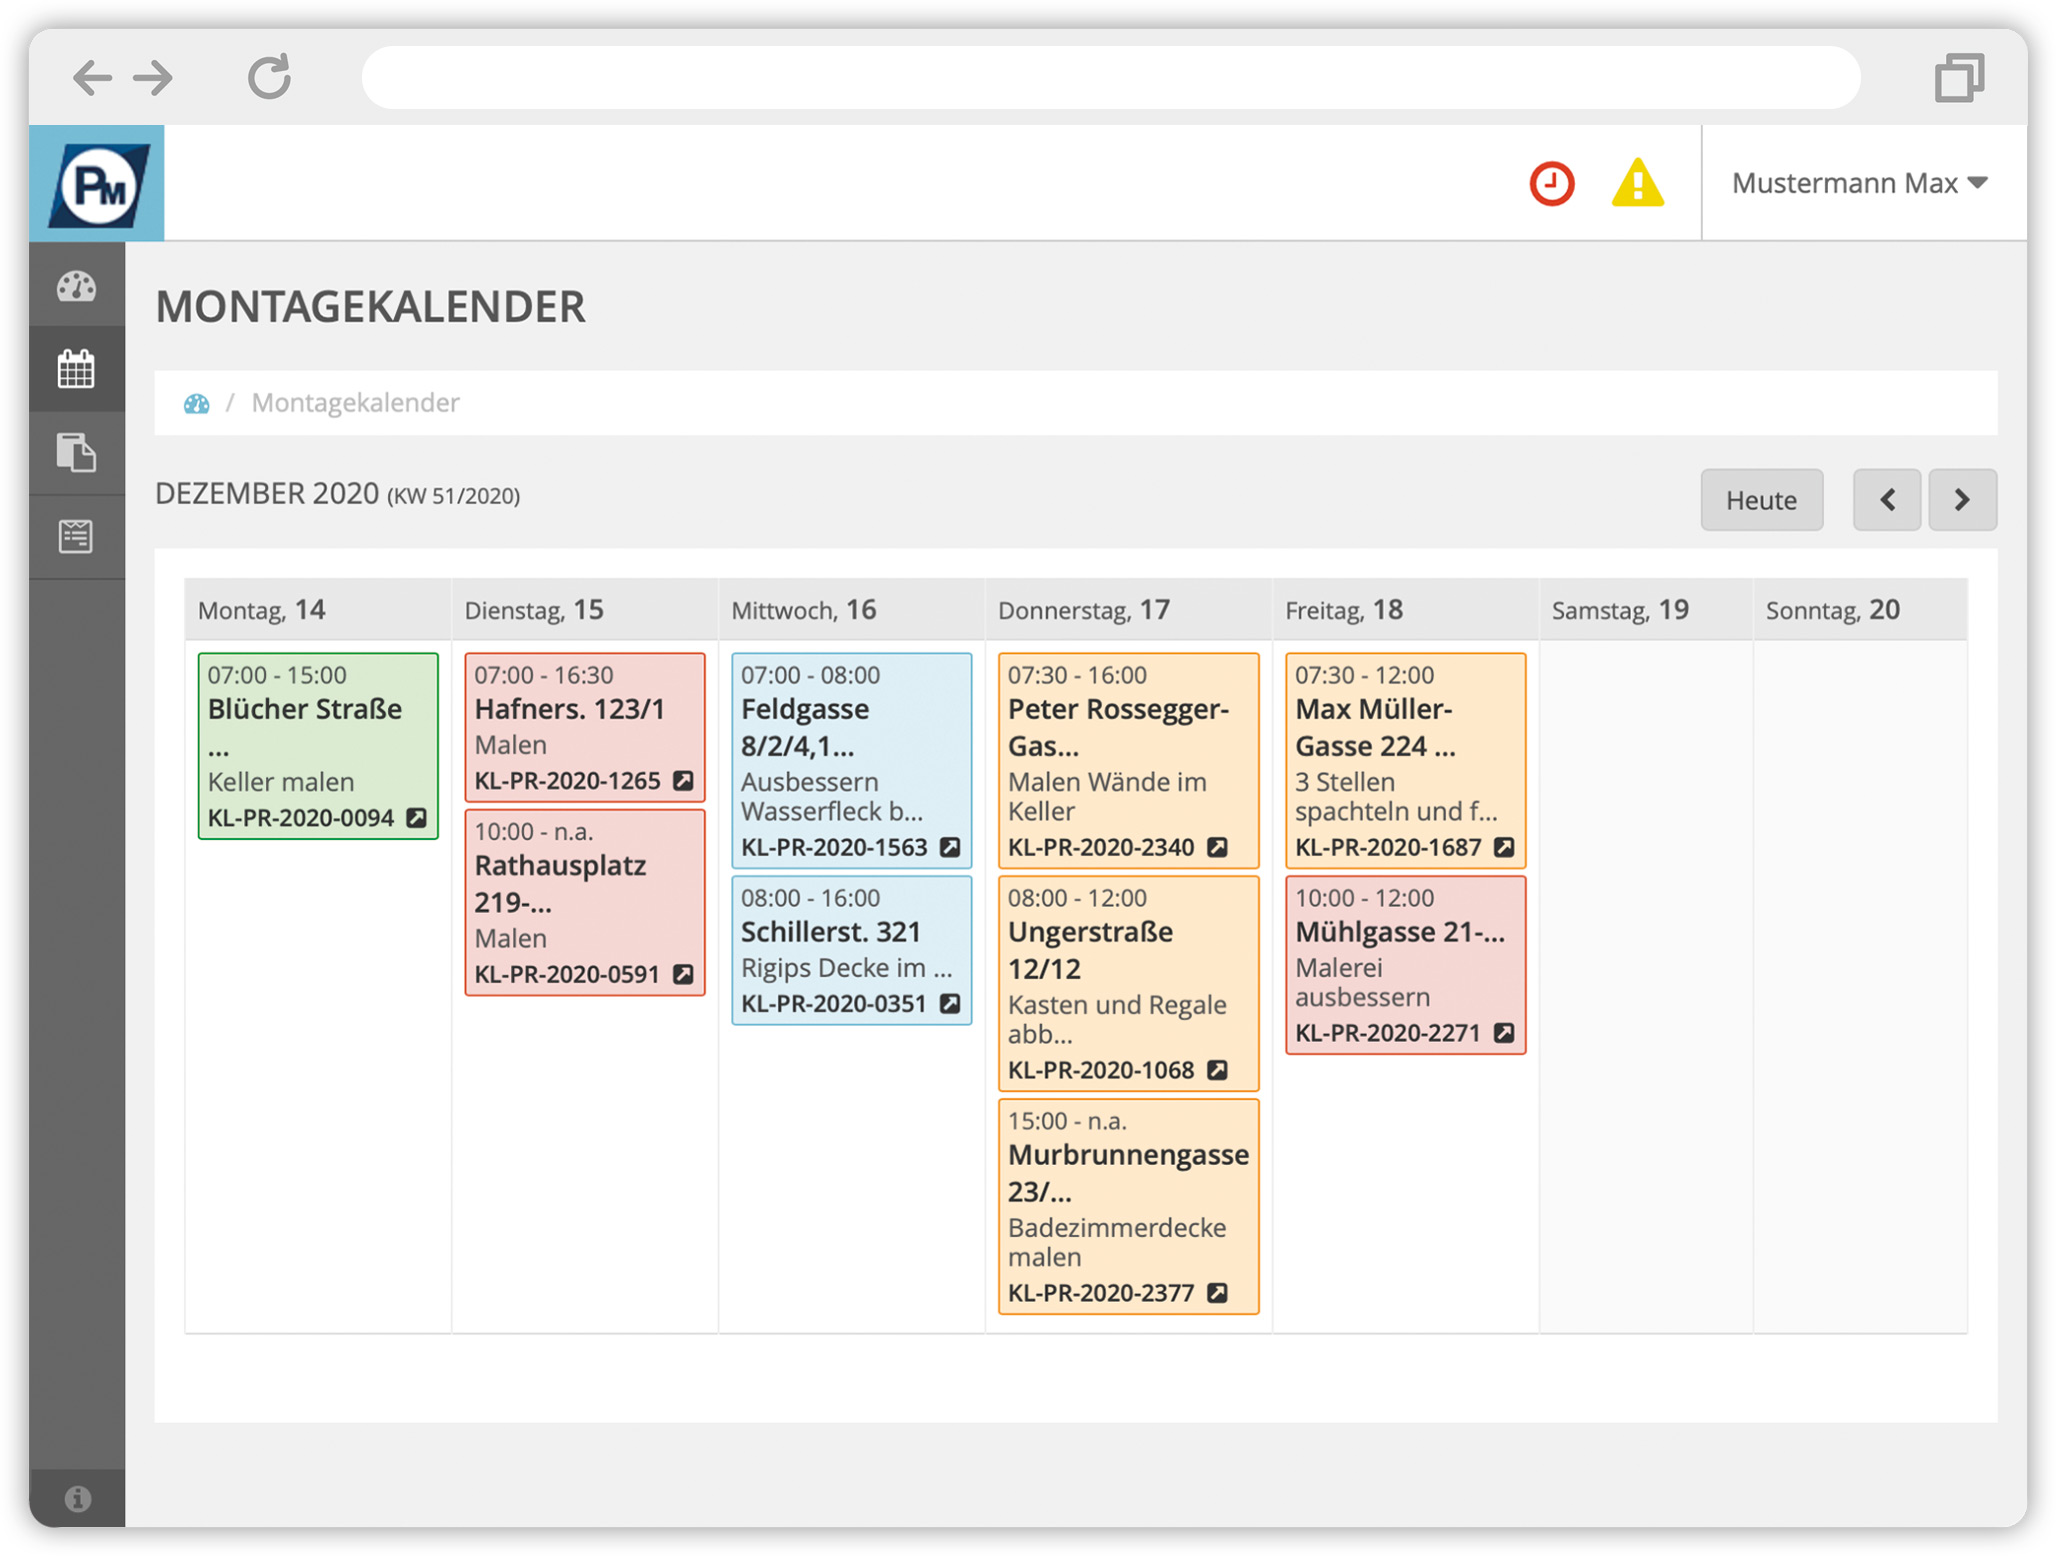This screenshot has height=1556, width=2056.
Task: Open the yellow warning triangle alert
Action: tap(1637, 184)
